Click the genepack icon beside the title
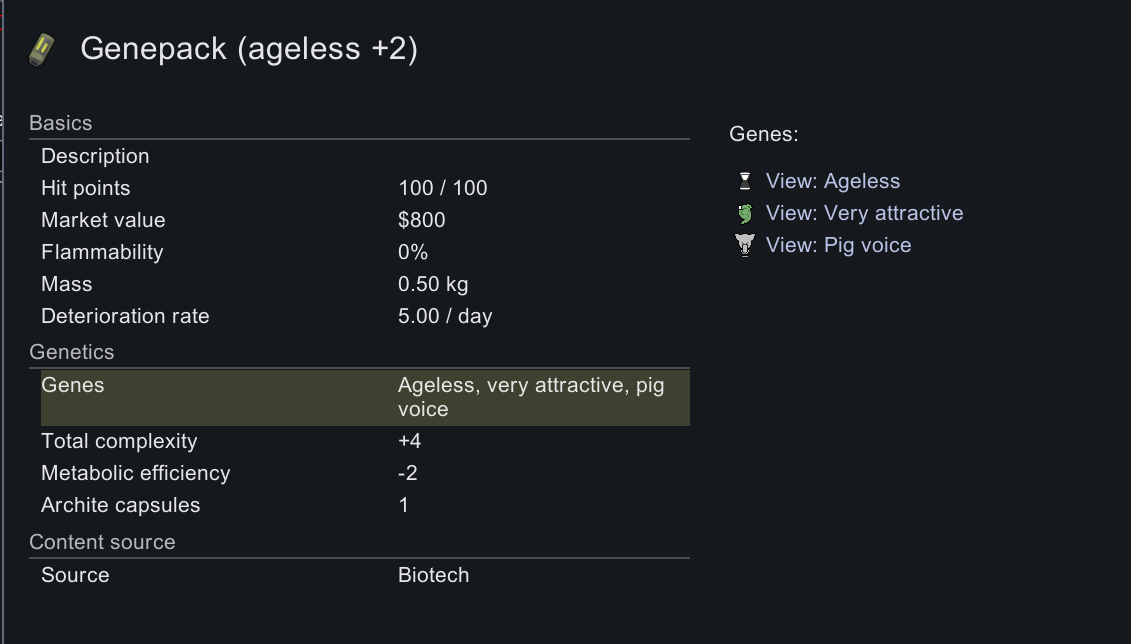Image resolution: width=1131 pixels, height=644 pixels. click(42, 50)
